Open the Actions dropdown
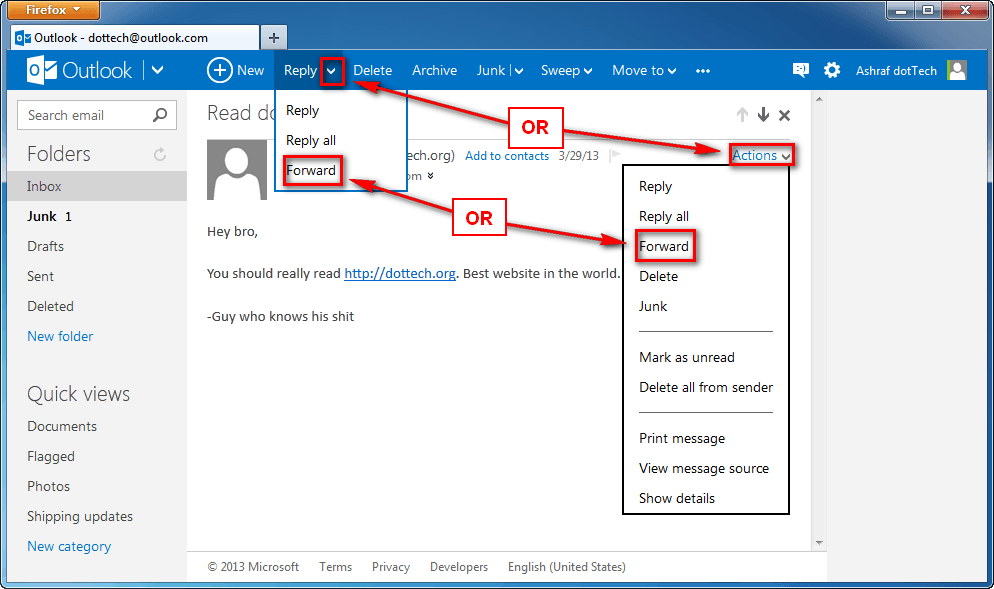The height and width of the screenshot is (589, 994). [x=761, y=155]
